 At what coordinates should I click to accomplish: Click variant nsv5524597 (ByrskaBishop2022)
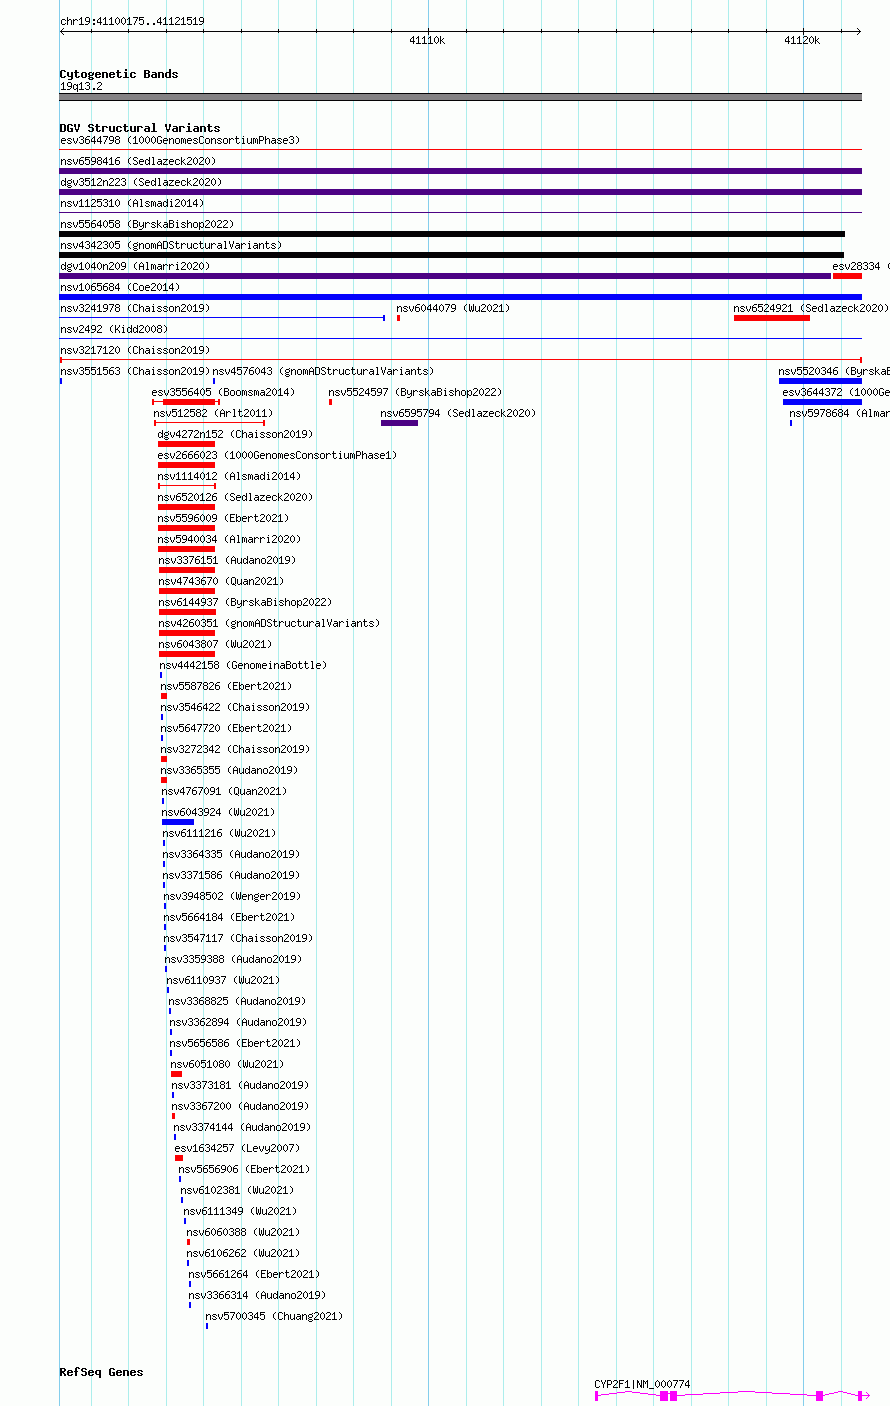point(415,392)
